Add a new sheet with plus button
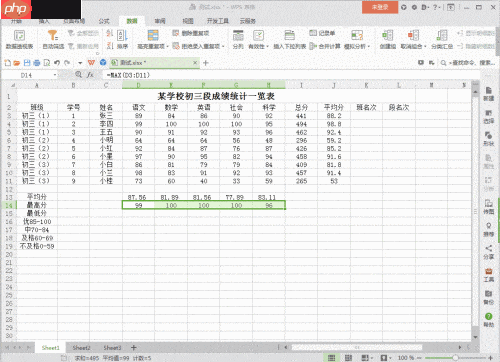 click(134, 348)
